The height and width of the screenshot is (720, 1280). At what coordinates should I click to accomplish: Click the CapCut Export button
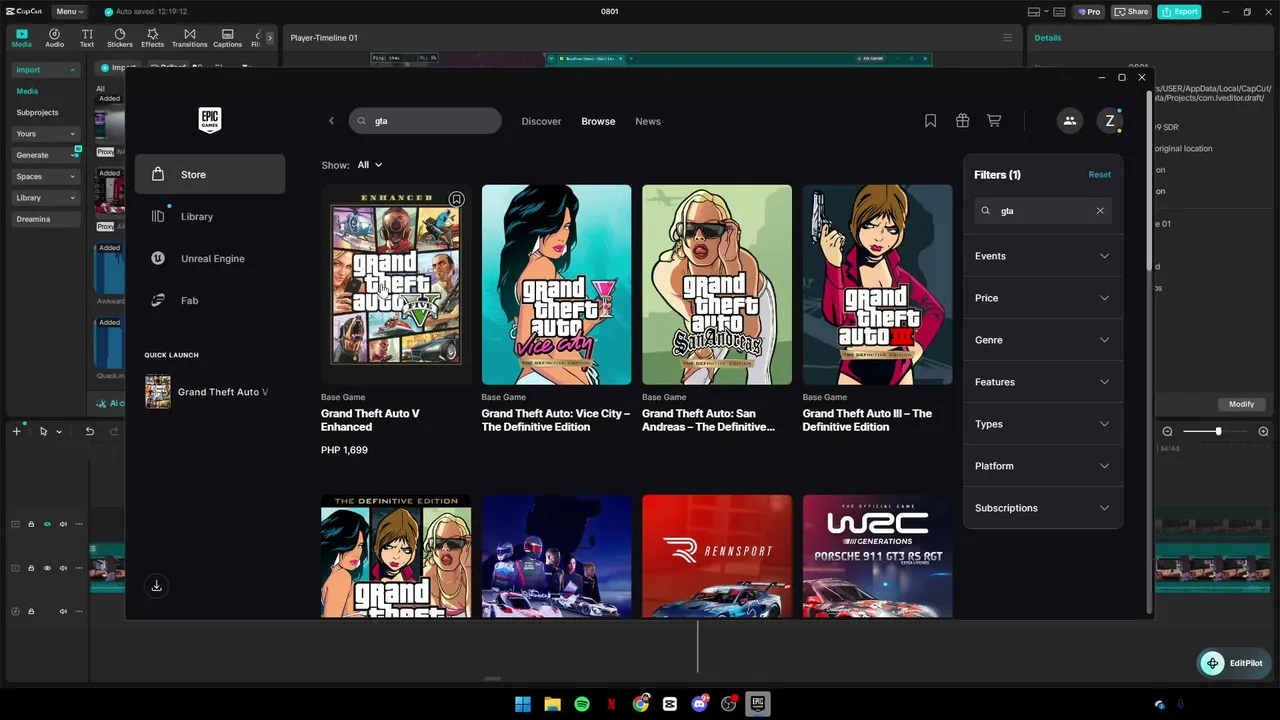click(x=1179, y=12)
